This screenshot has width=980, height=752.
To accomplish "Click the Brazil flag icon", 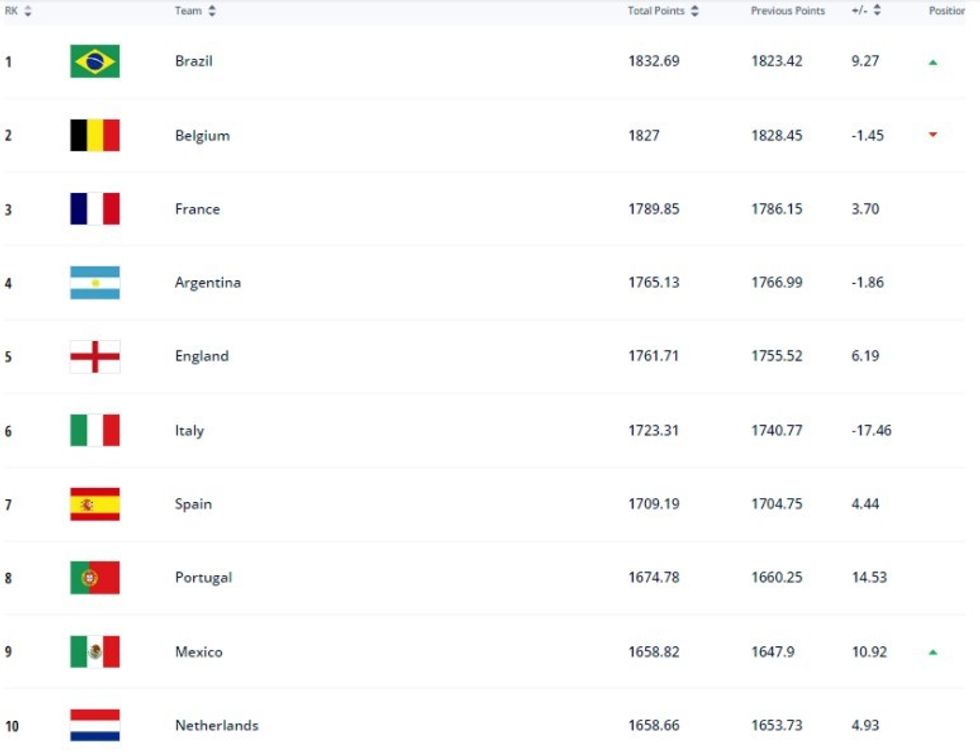I will (95, 61).
